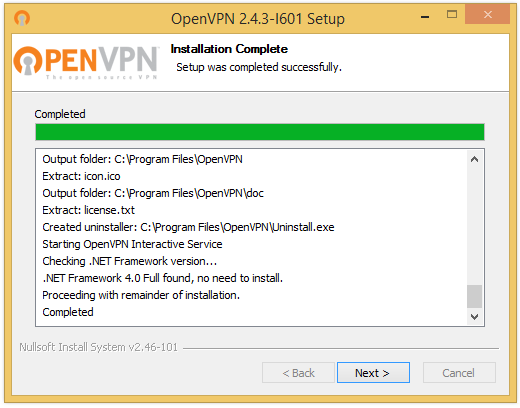Screen dimensions: 520x408
Task: Select 'Starting OpenVPN Interactive Service' line
Action: click(x=132, y=244)
